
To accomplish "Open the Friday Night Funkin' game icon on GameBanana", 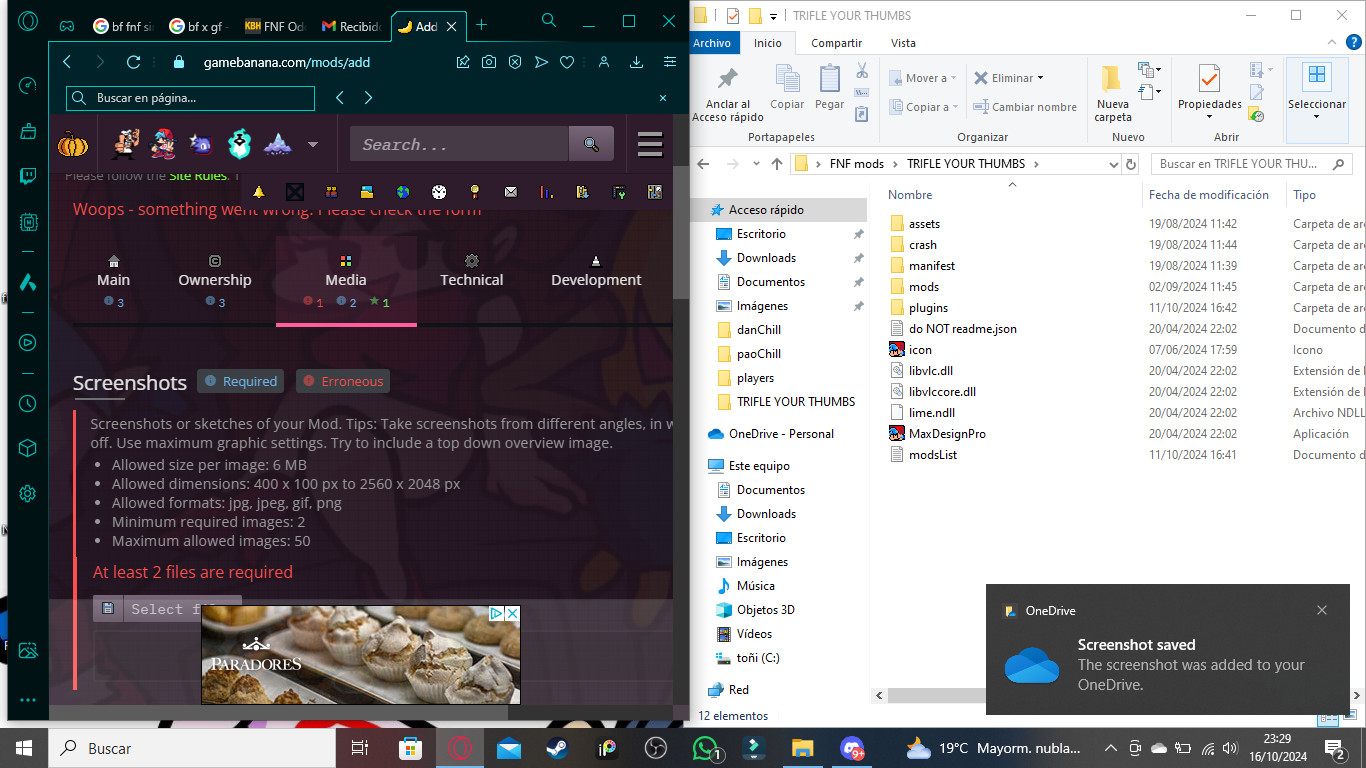I will click(163, 145).
